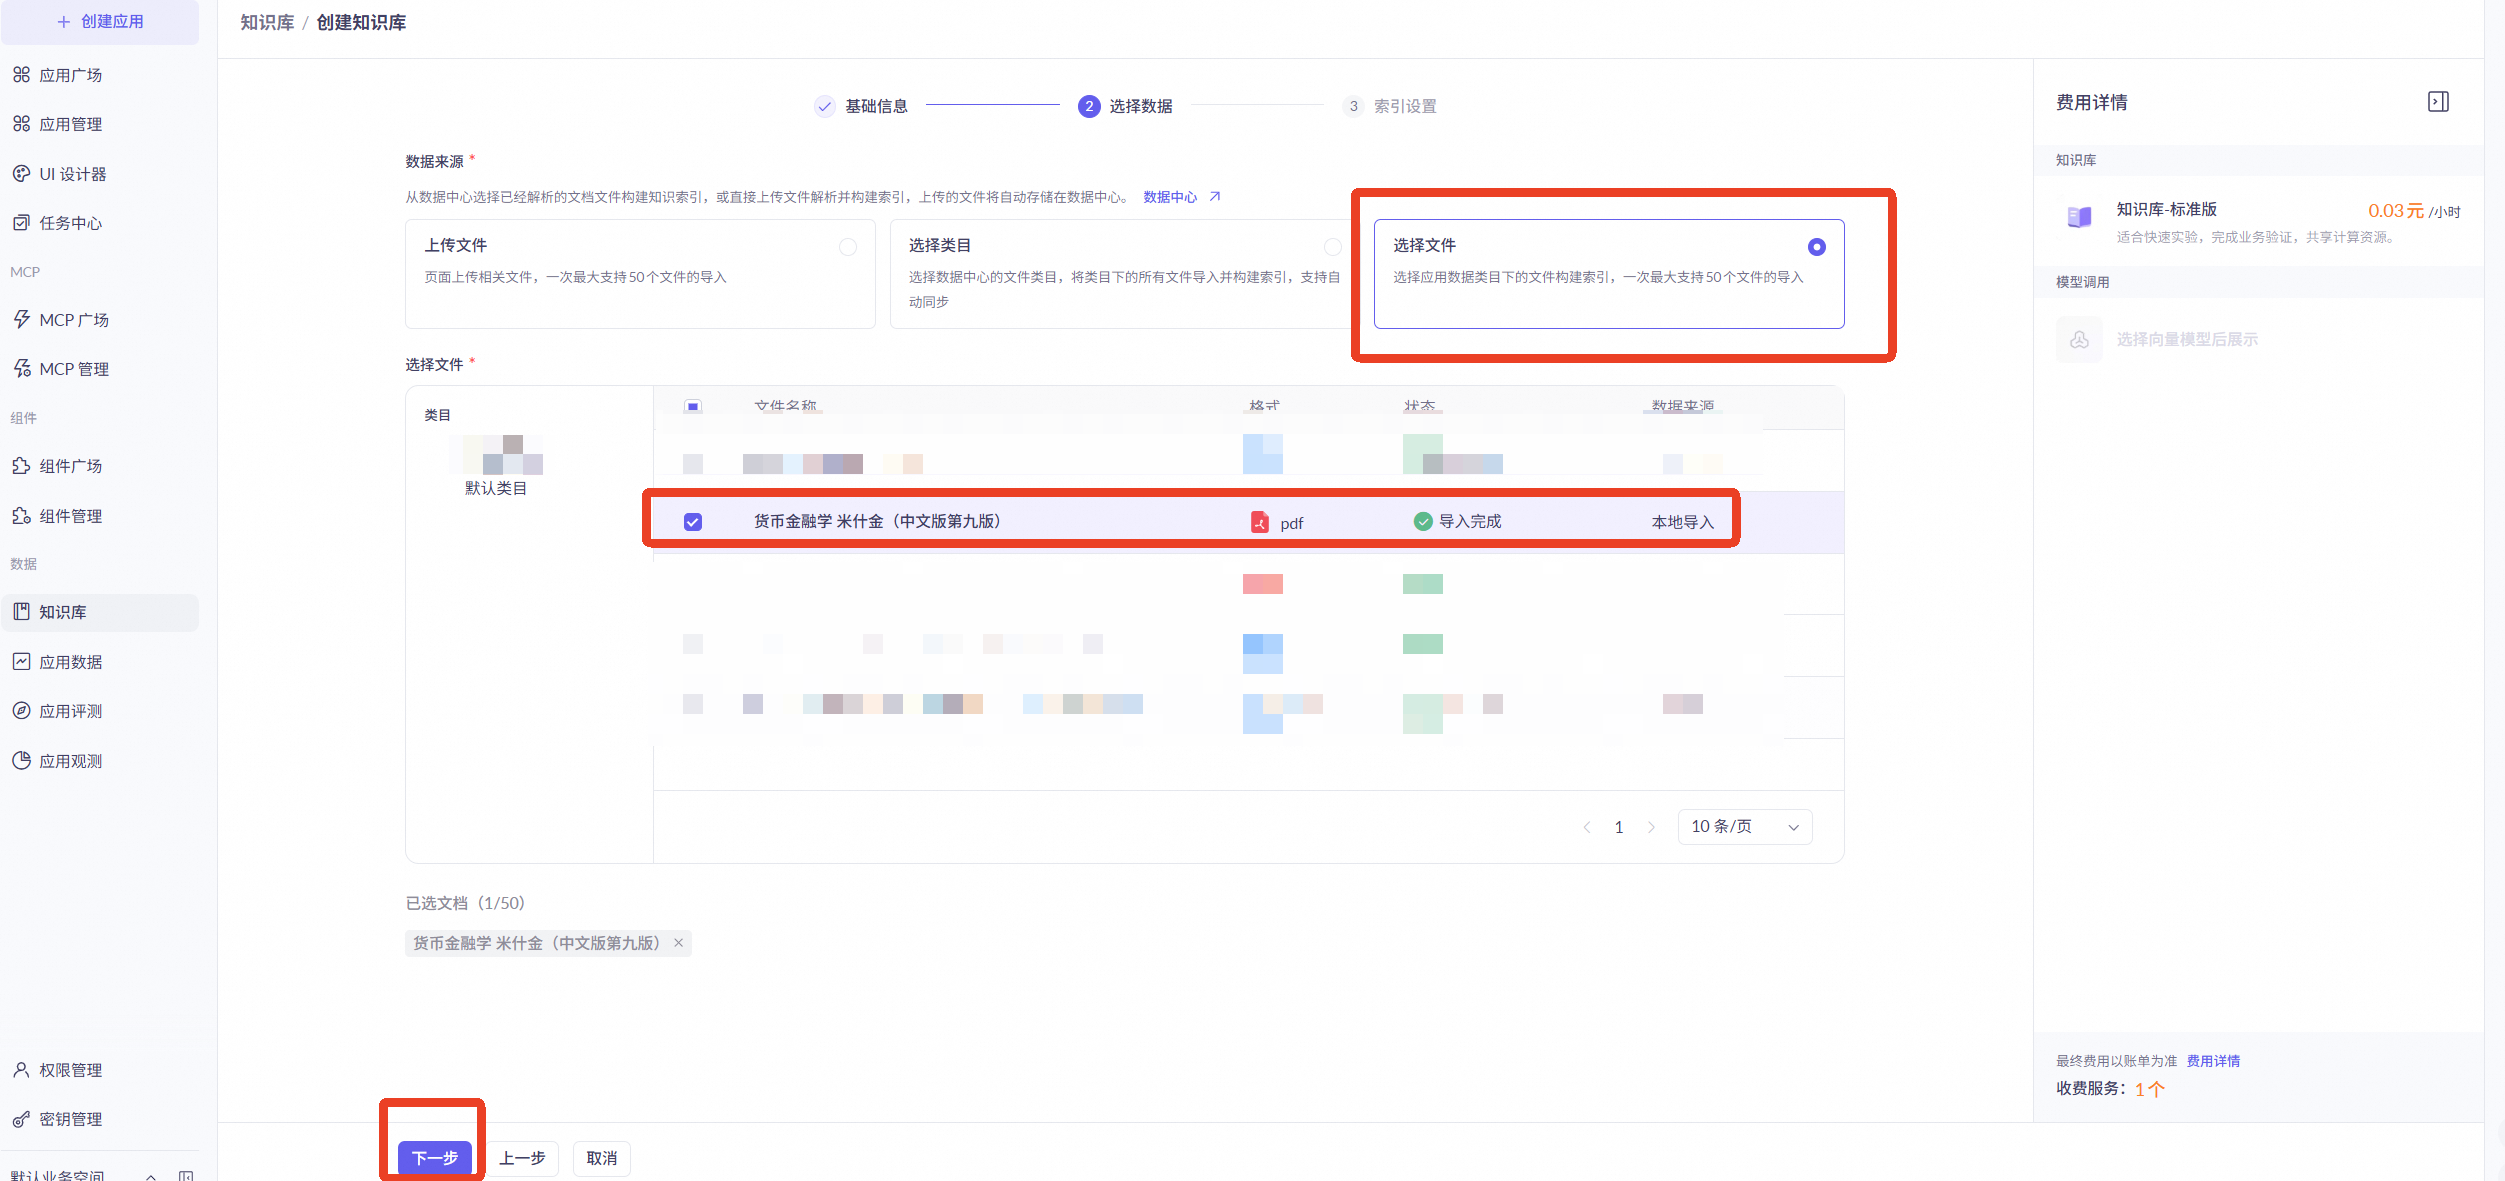Click the 知识库 breadcrumb item
This screenshot has height=1181, width=2505.
[x=267, y=23]
